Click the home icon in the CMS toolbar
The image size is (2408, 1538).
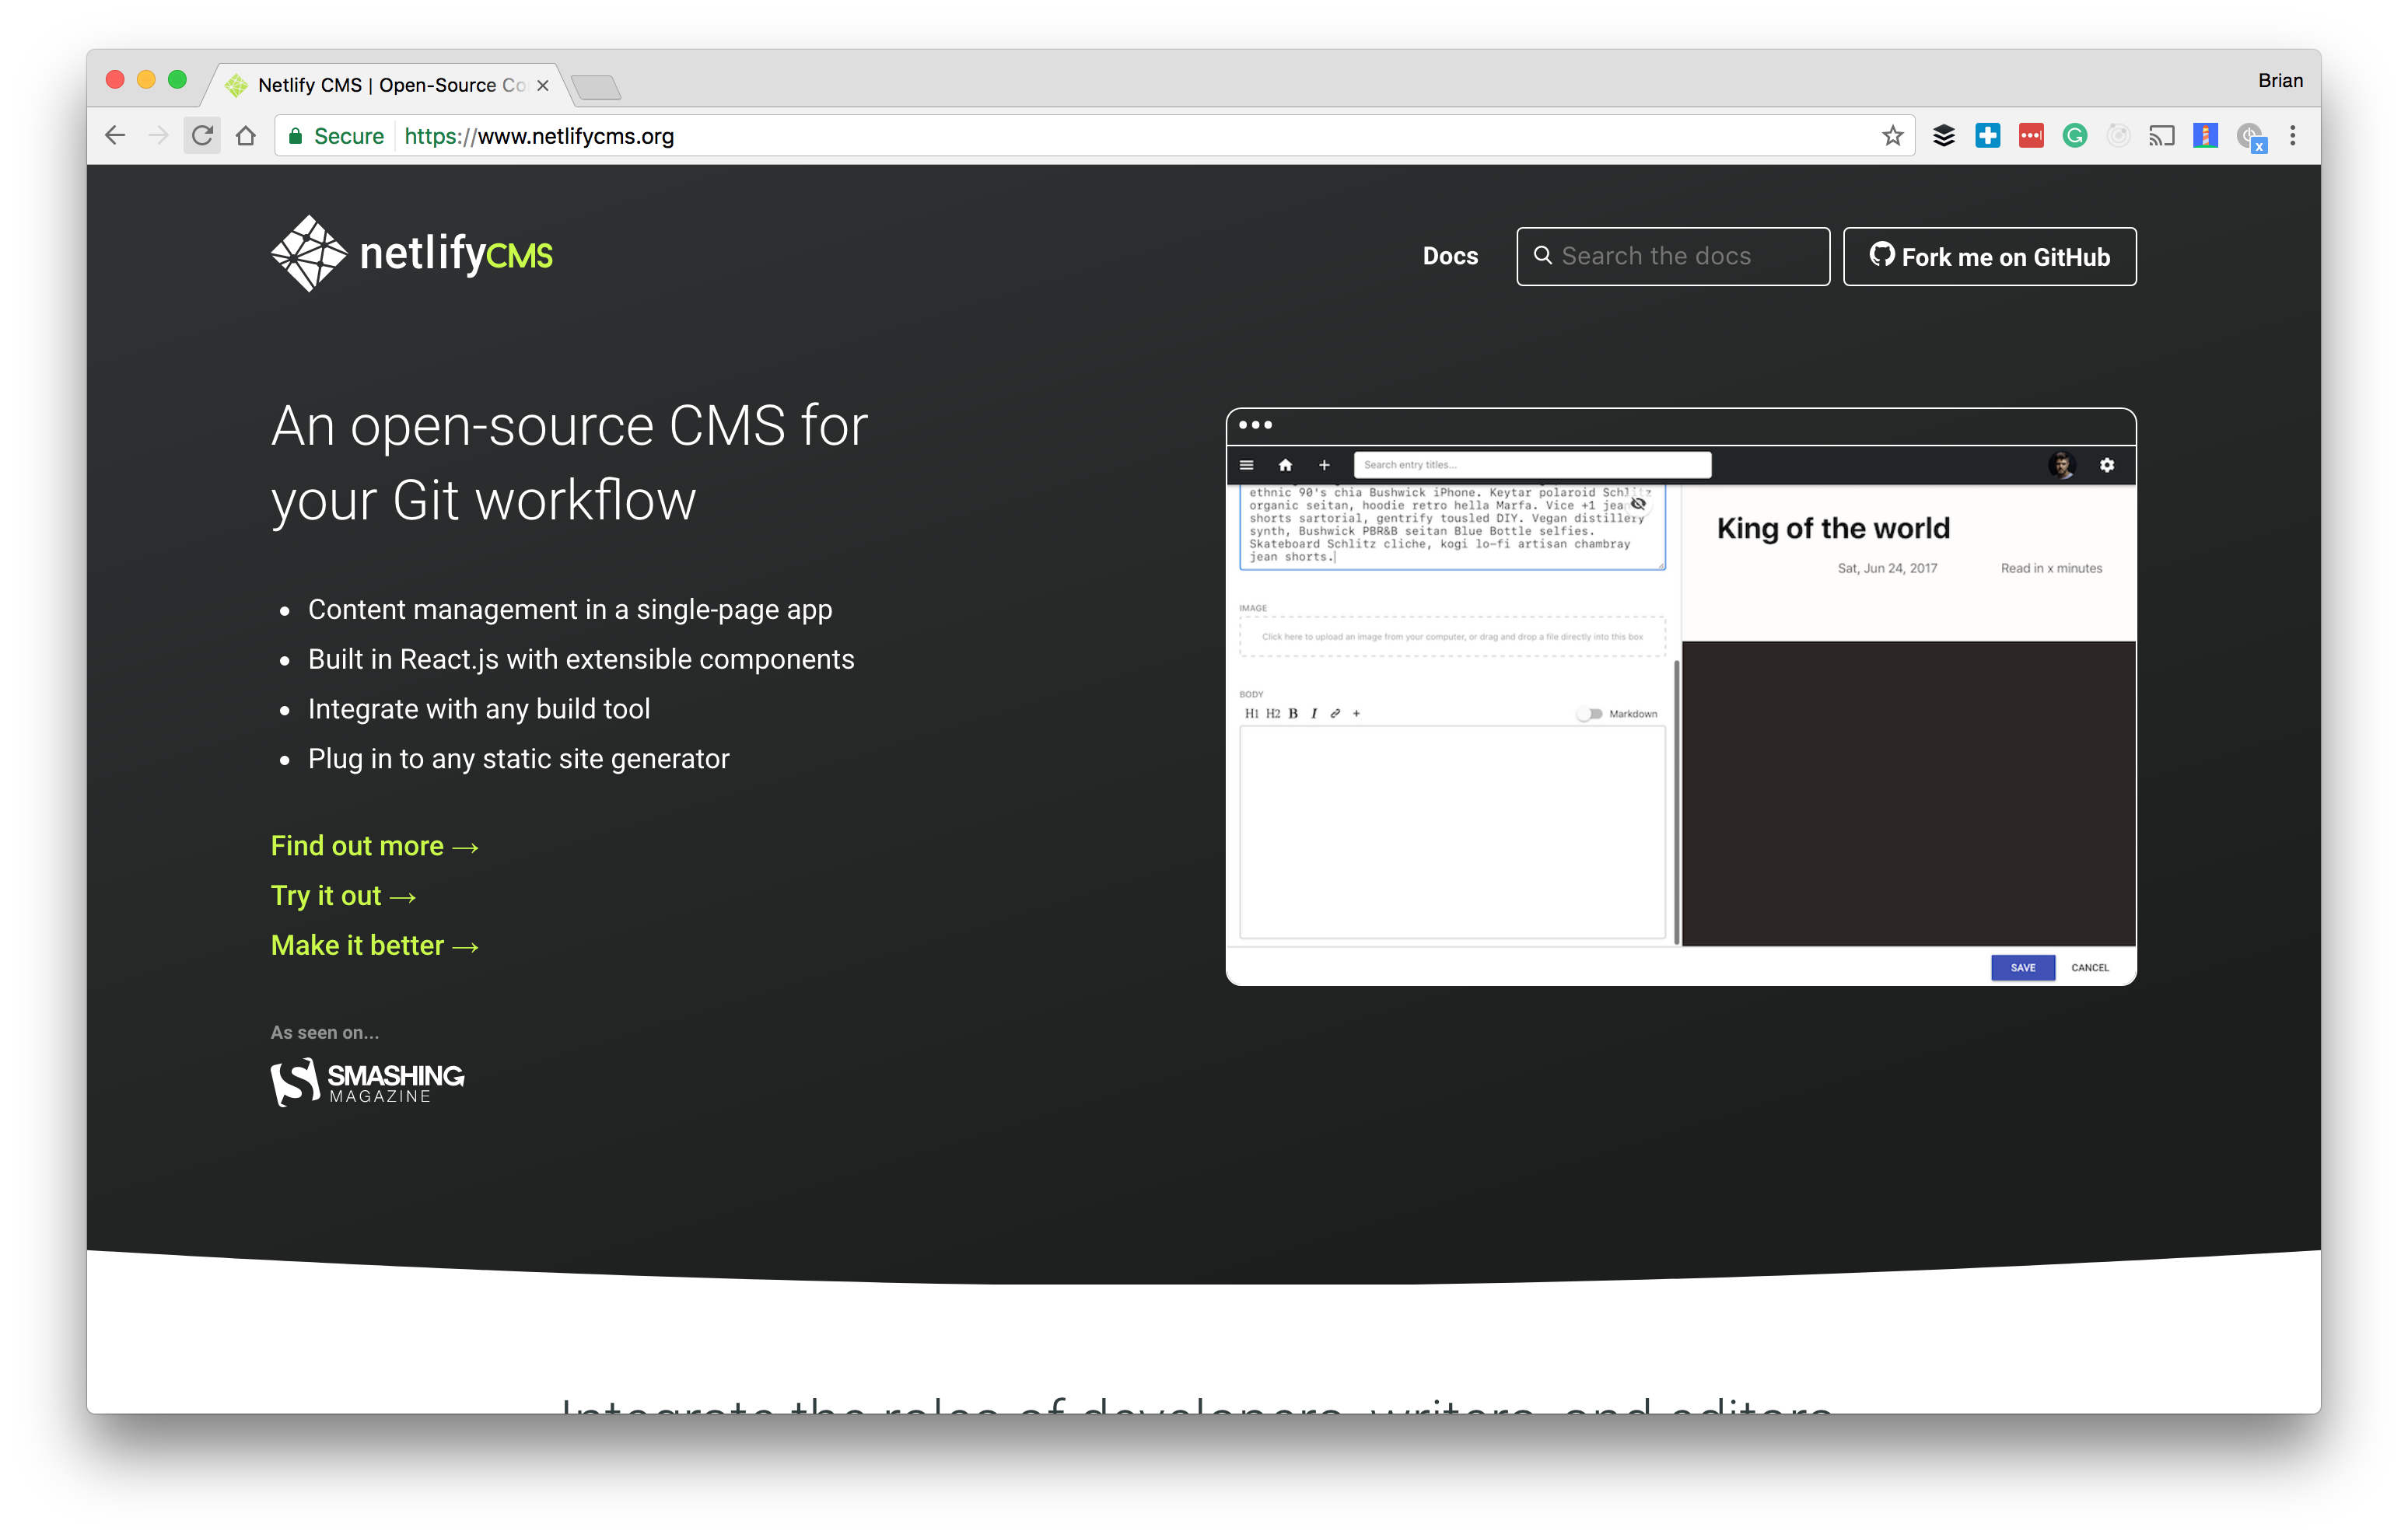(x=1285, y=465)
